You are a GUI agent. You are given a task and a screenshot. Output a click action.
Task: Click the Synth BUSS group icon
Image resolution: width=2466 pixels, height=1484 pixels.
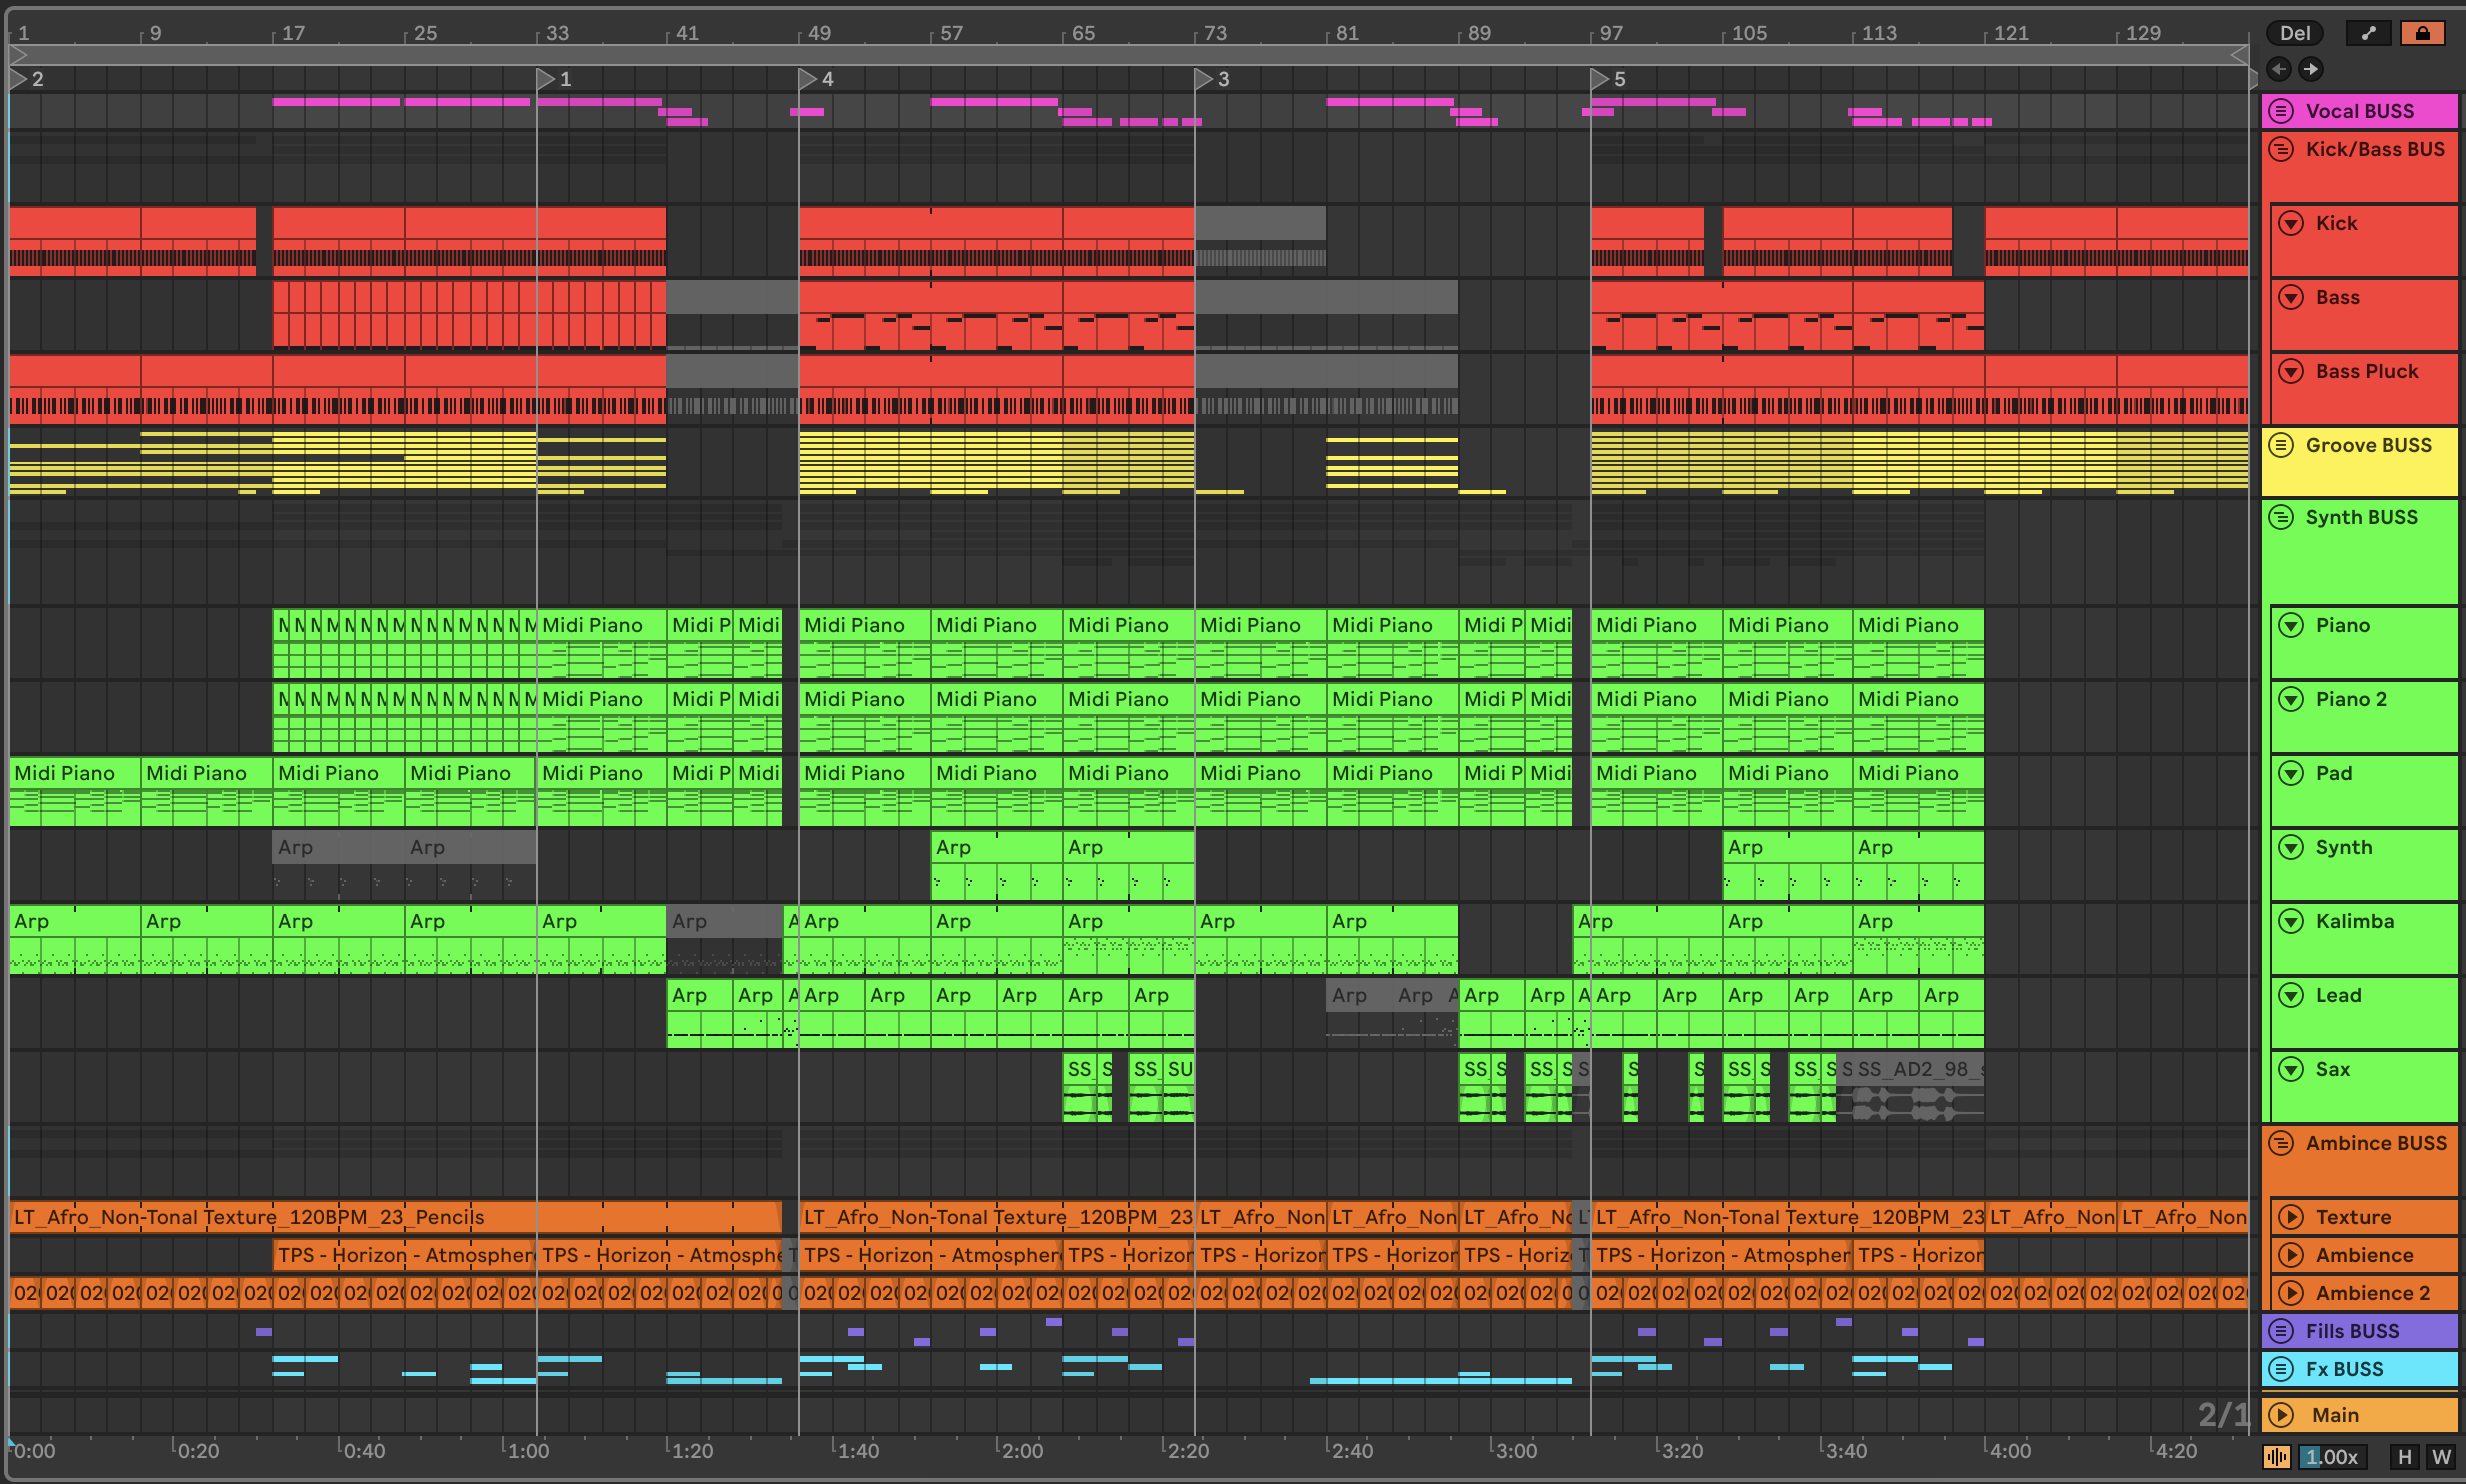(2281, 517)
